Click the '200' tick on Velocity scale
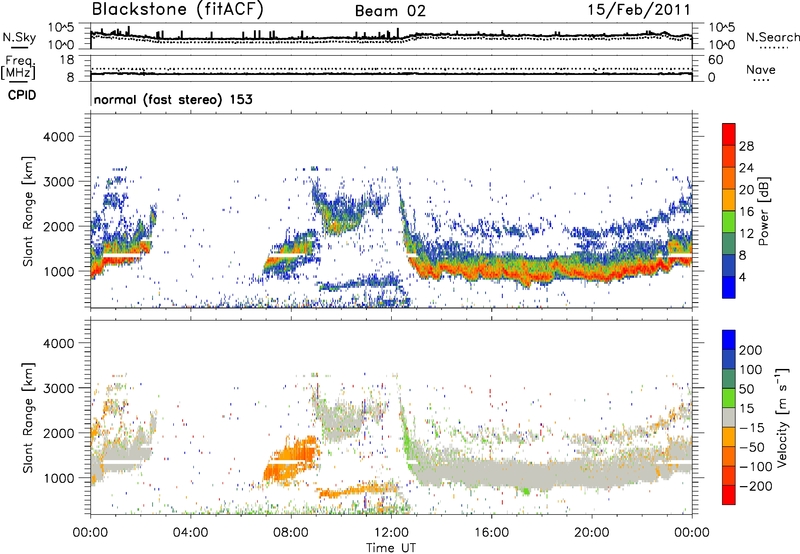This screenshot has height=554, width=800. tap(751, 350)
